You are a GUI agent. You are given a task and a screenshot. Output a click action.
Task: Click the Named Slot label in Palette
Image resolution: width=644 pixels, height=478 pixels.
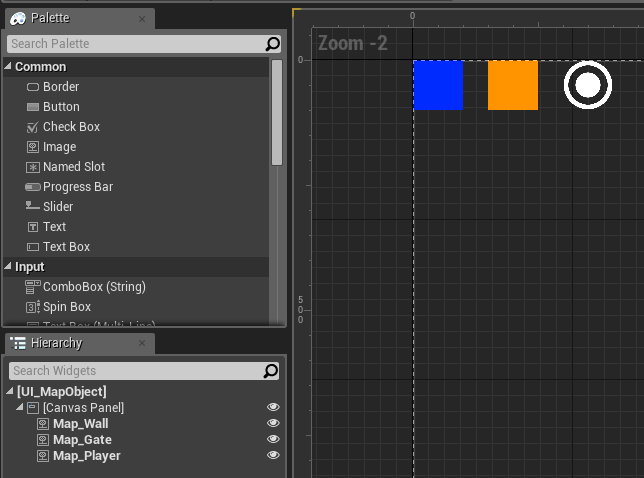(x=74, y=167)
